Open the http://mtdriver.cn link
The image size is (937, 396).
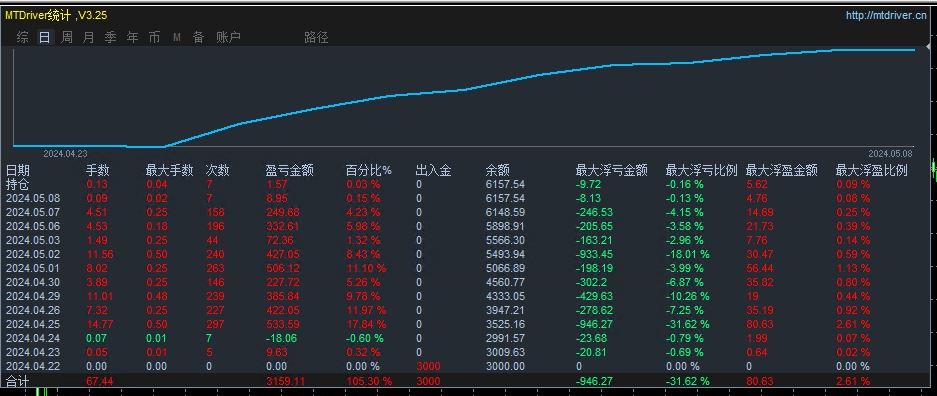point(886,16)
